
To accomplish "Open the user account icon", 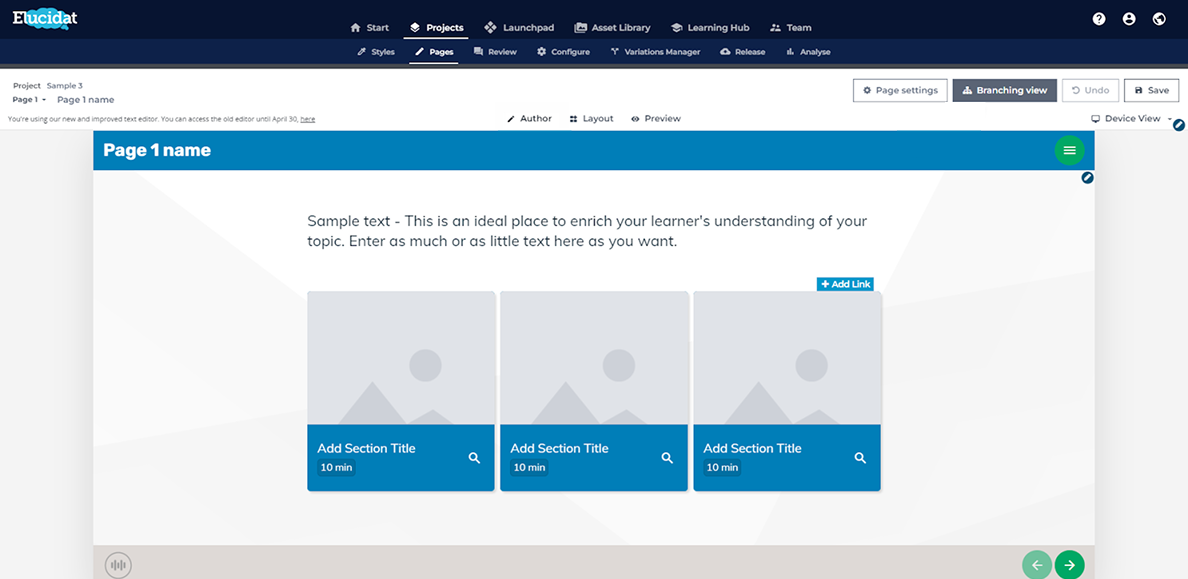I will point(1129,19).
